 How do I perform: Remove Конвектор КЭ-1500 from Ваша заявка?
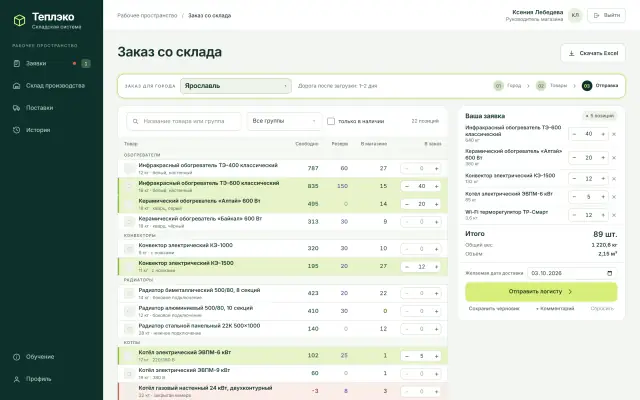coord(614,179)
